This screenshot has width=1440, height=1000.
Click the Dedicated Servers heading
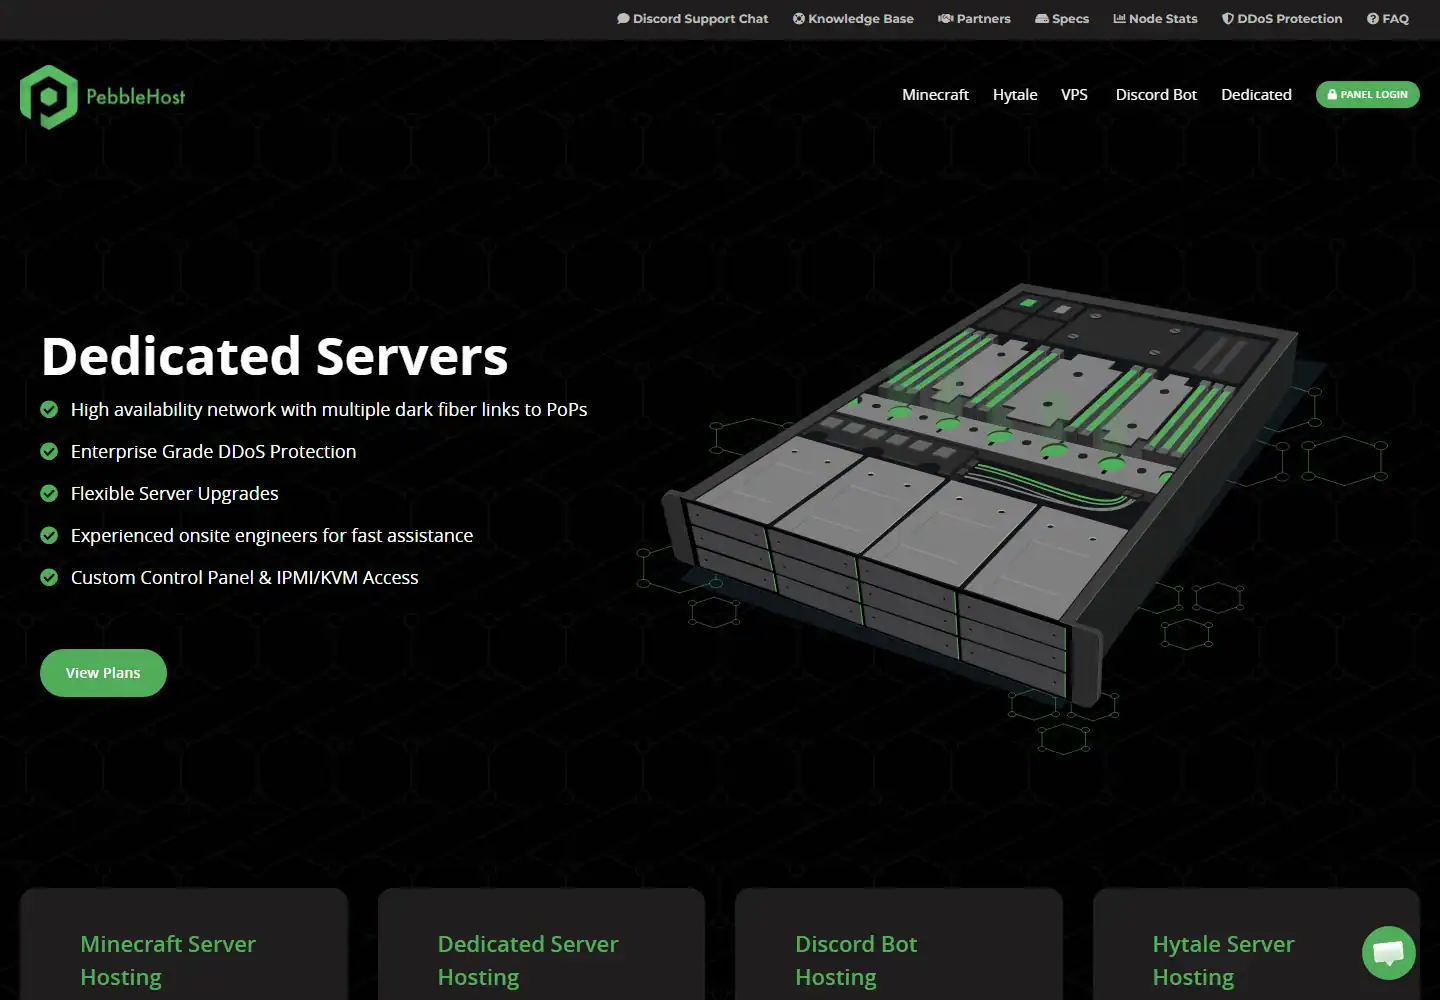click(275, 356)
